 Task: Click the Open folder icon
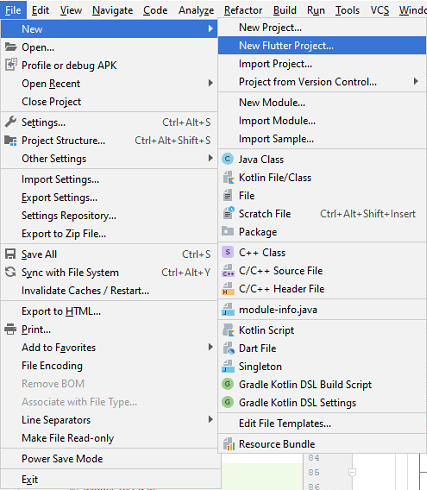point(11,47)
